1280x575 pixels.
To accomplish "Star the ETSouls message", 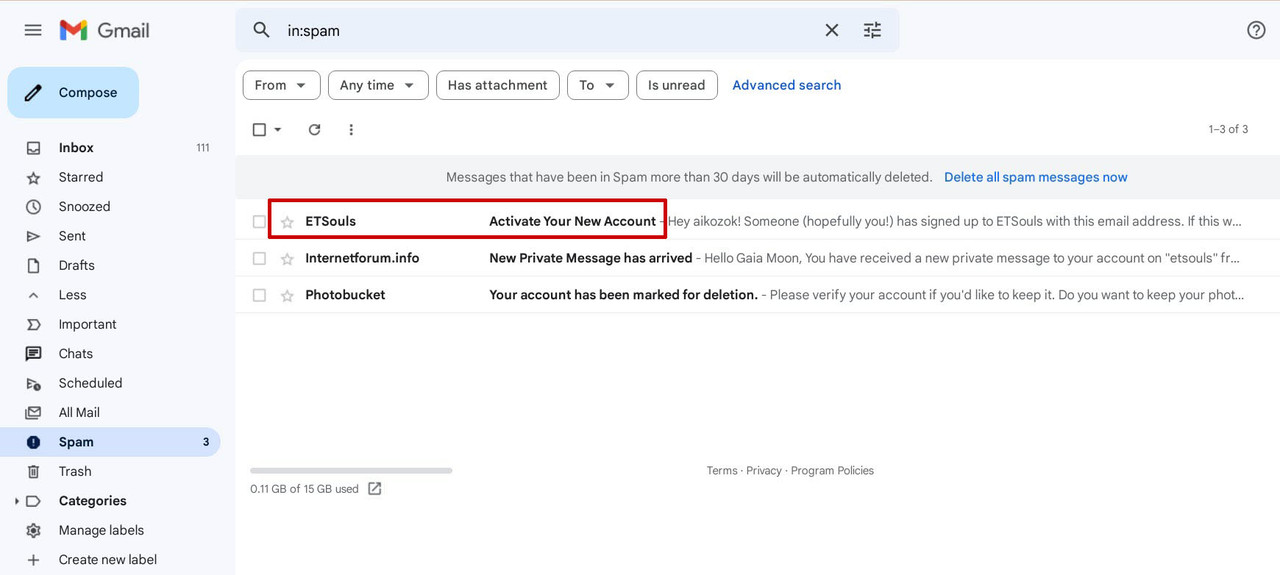I will coord(287,222).
